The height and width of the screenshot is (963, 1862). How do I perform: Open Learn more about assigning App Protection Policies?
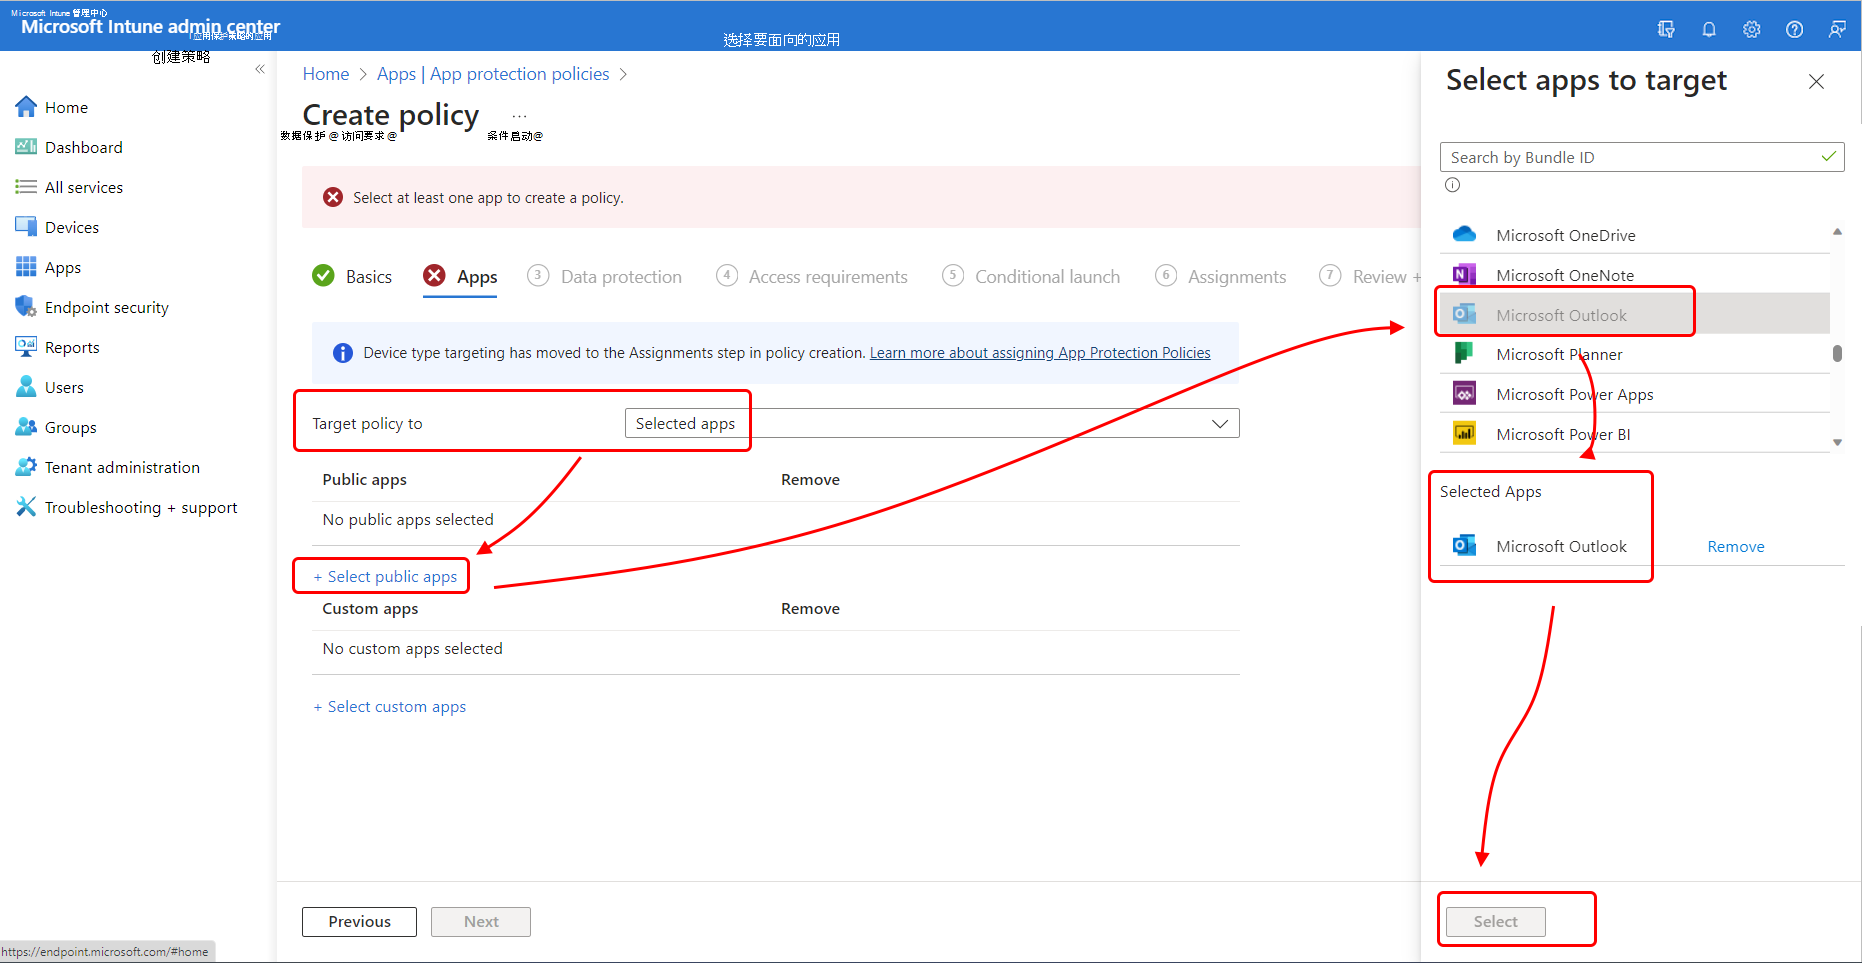(1040, 353)
